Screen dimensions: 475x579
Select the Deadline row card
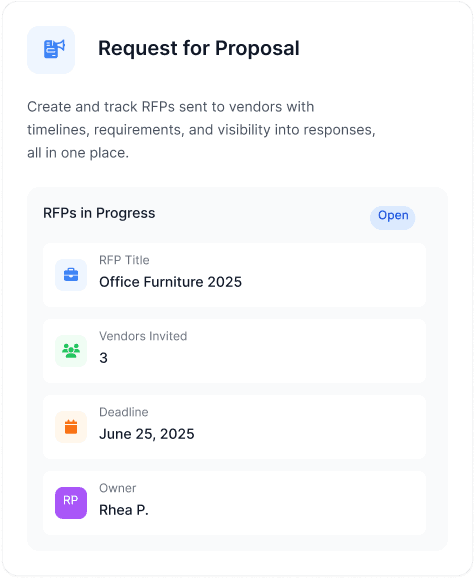click(235, 427)
